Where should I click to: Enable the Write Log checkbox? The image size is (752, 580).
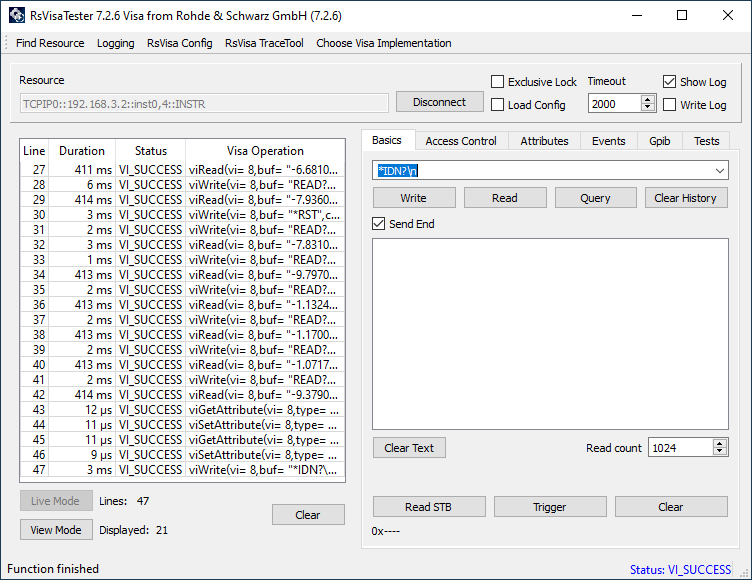tap(670, 105)
